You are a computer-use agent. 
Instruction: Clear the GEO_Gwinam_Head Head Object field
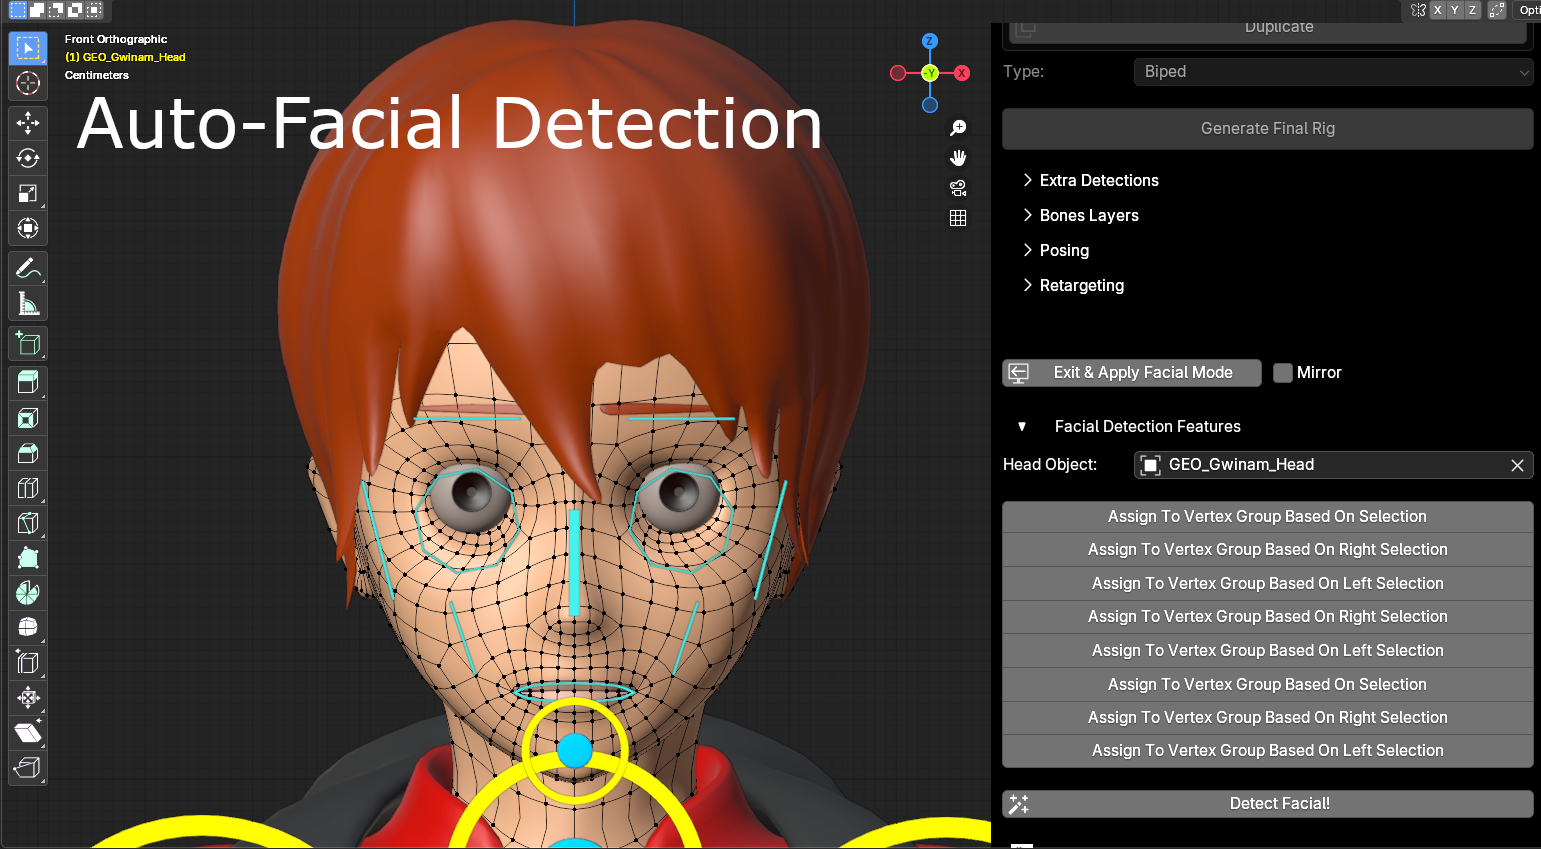[x=1517, y=464]
